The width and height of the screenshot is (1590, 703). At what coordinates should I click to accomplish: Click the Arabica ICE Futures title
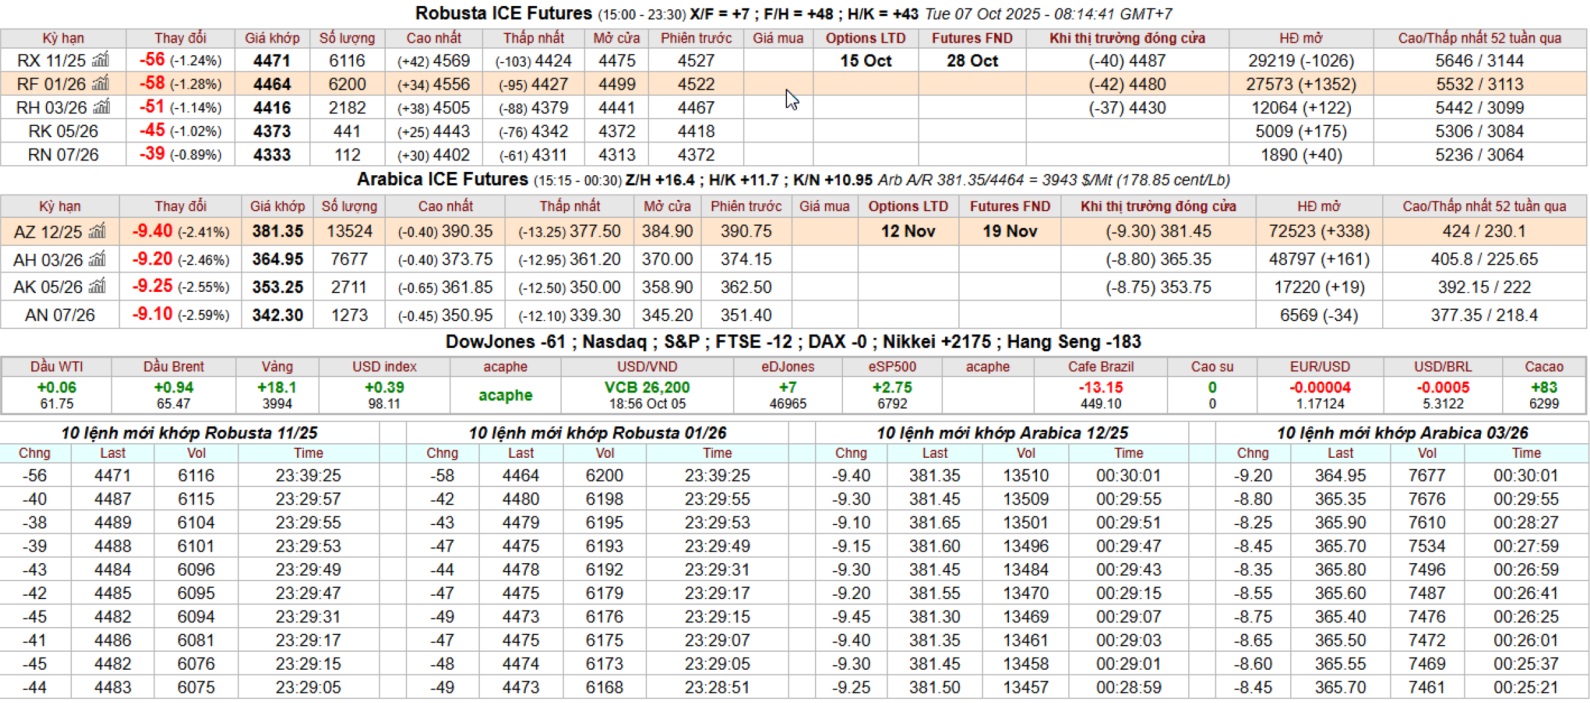click(442, 179)
